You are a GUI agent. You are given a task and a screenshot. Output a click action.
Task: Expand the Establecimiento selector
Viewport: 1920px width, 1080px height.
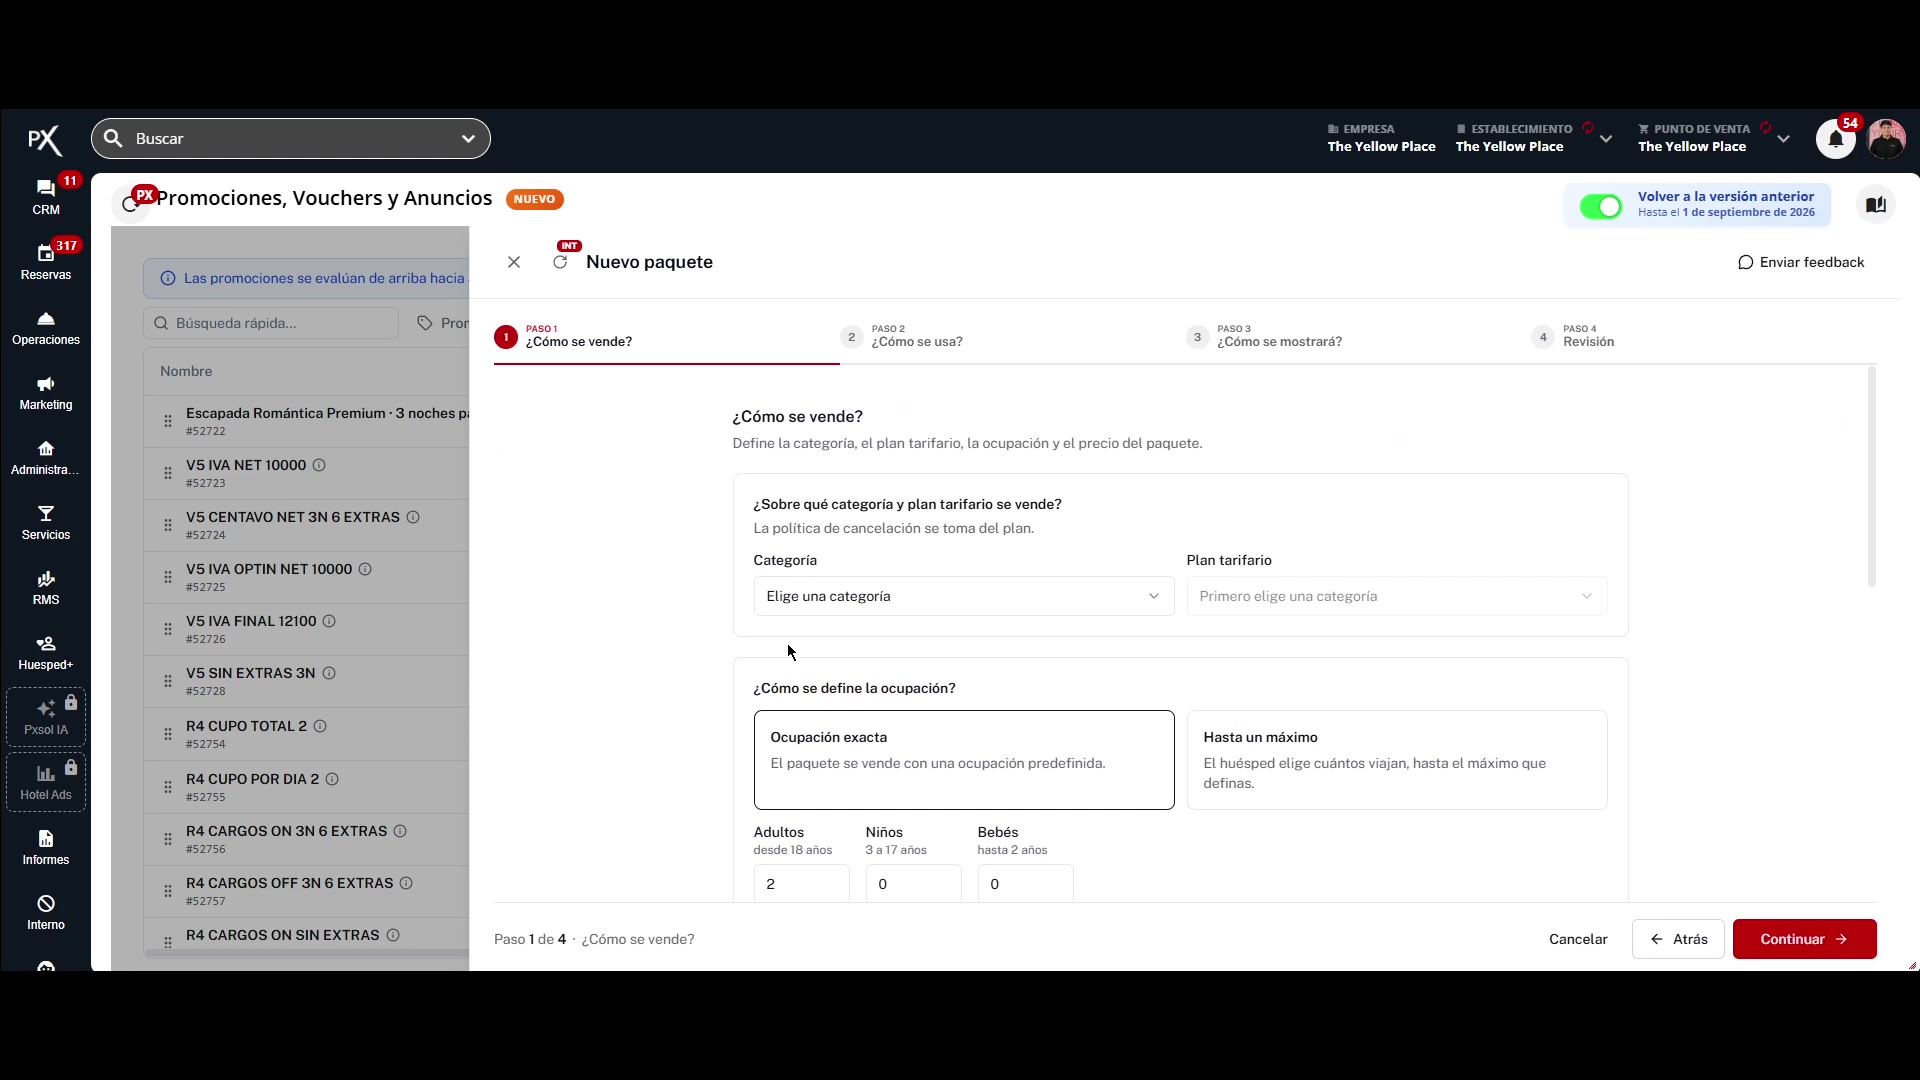[x=1606, y=139]
